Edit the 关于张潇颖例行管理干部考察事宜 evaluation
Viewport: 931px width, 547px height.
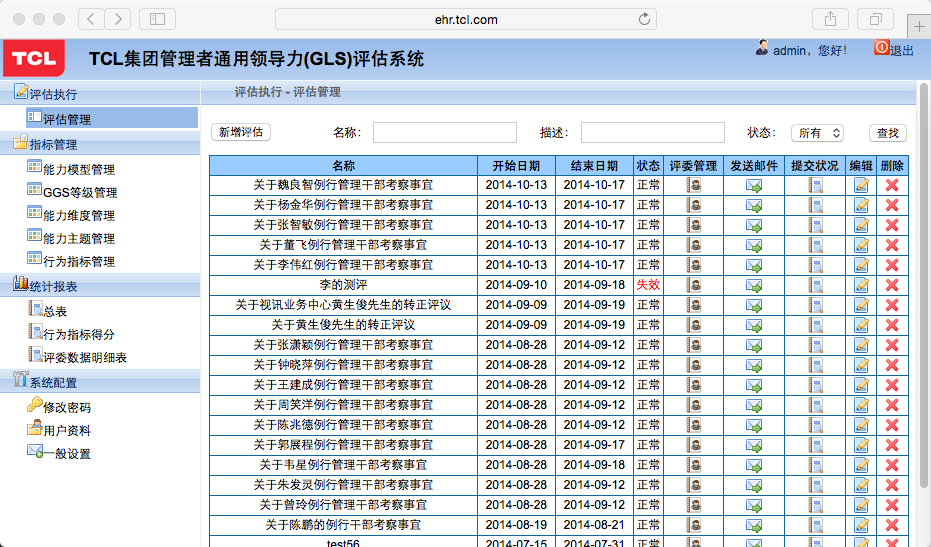861,345
